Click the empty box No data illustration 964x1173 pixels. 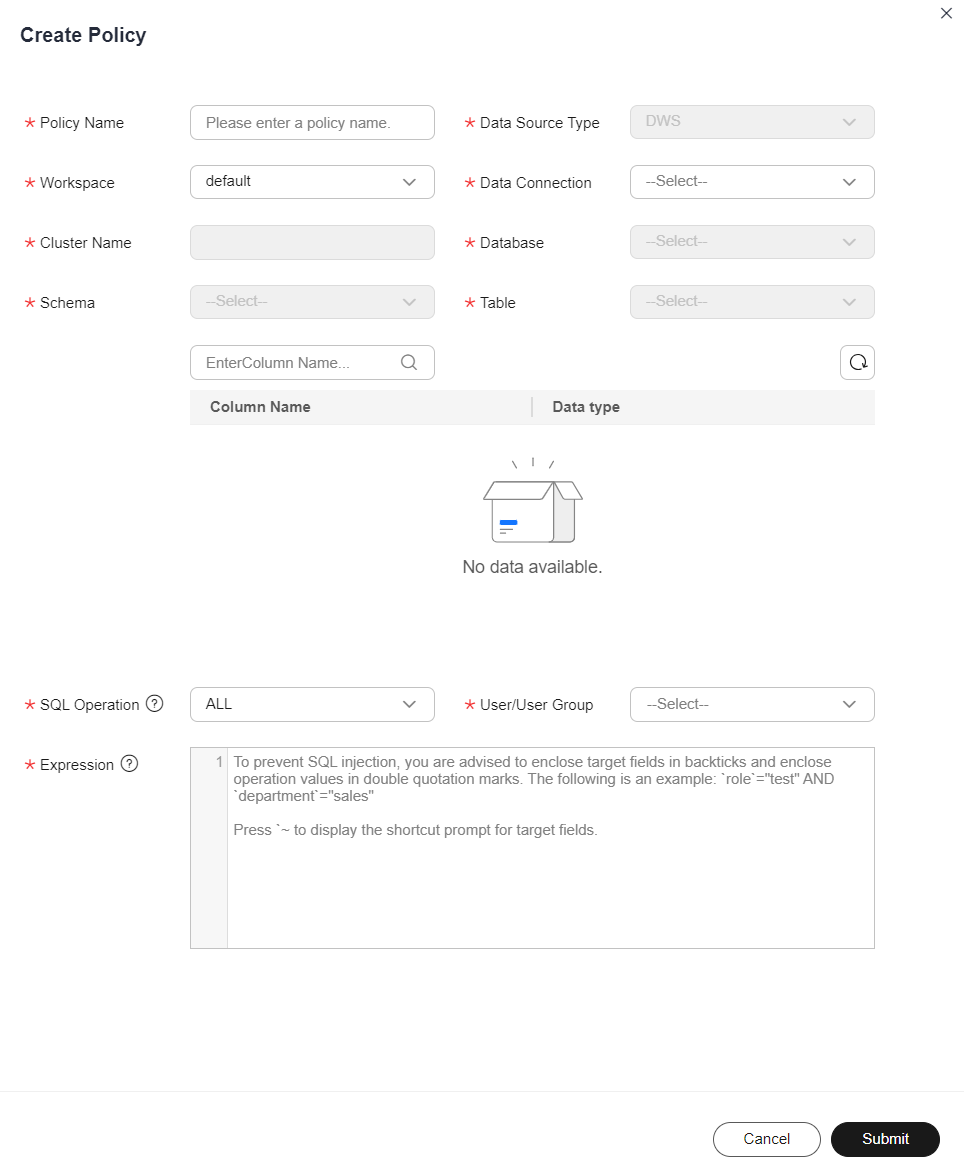[532, 501]
